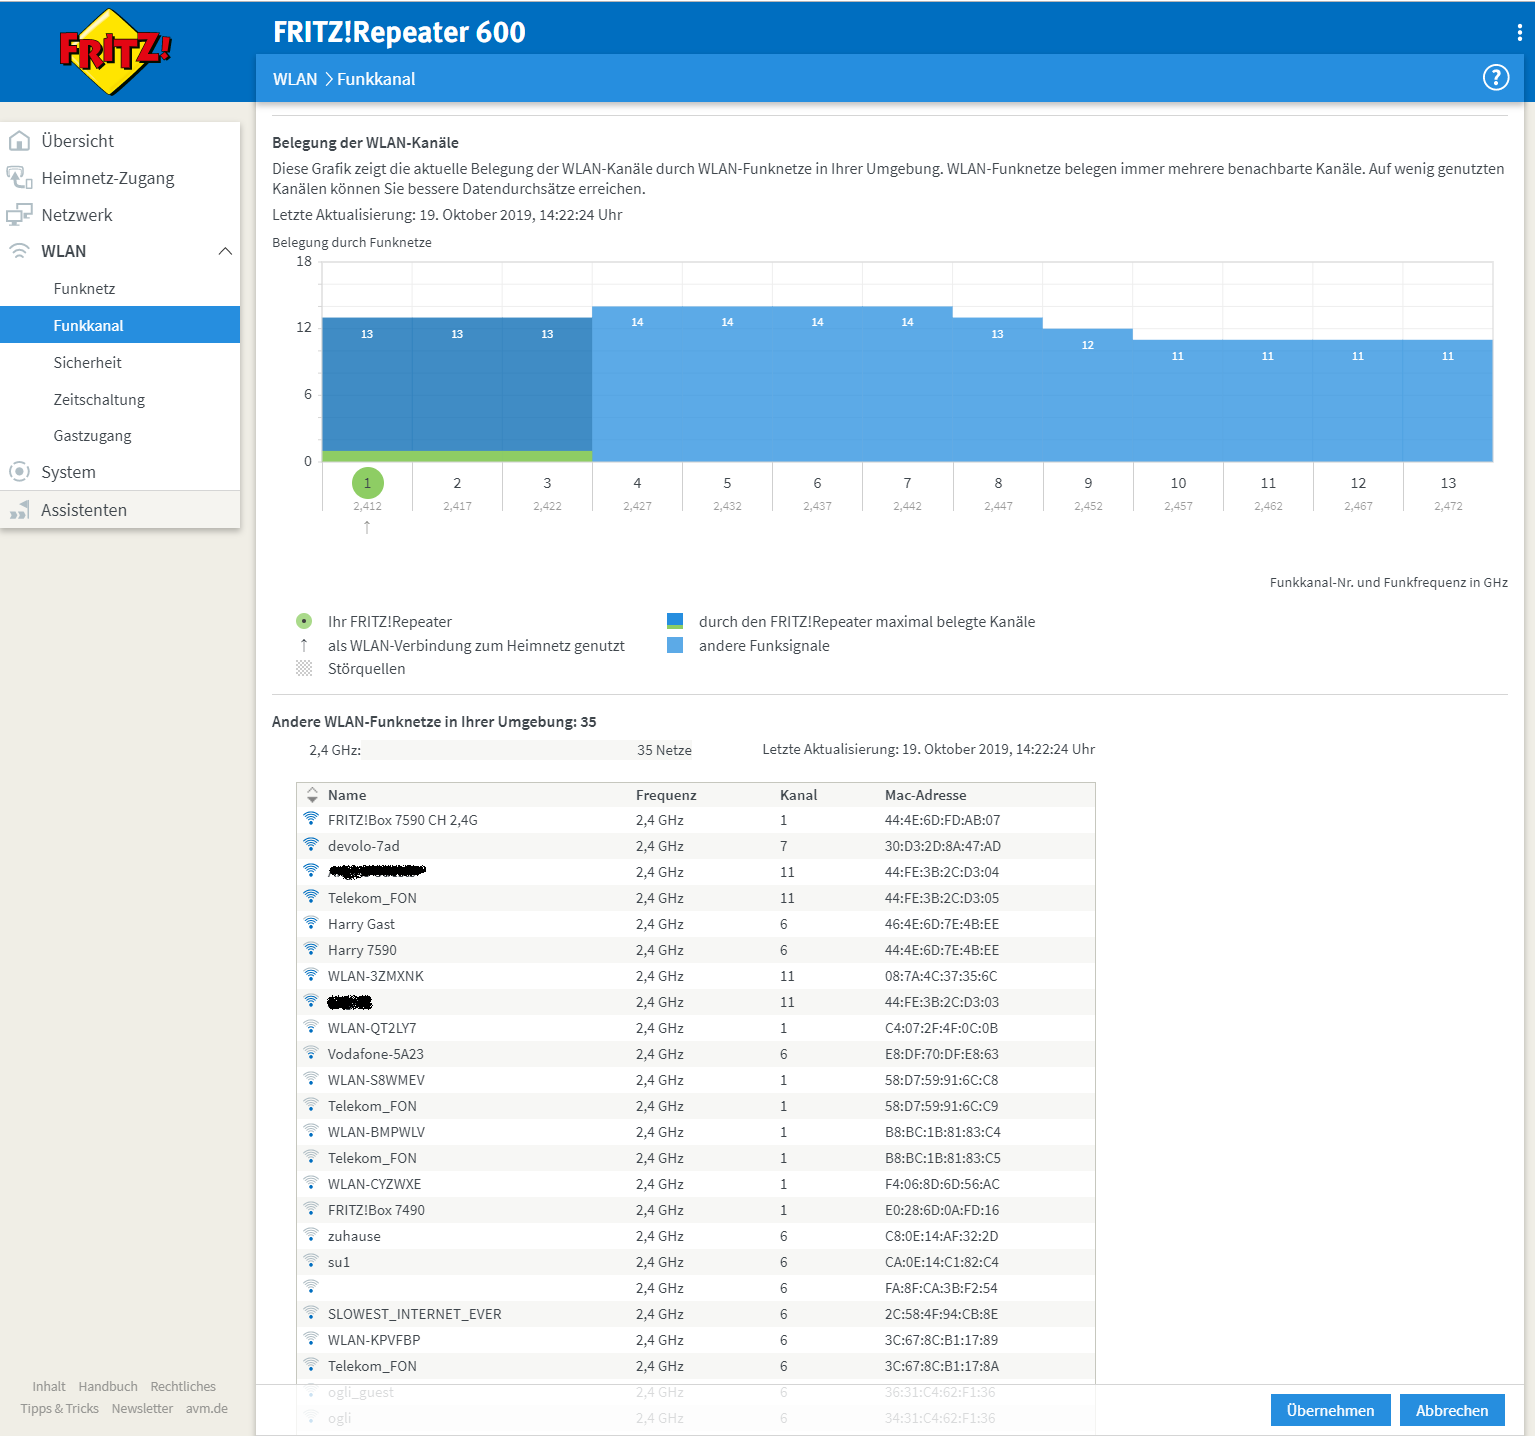Click the FRITZ! logo
This screenshot has height=1436, width=1535.
click(x=115, y=51)
